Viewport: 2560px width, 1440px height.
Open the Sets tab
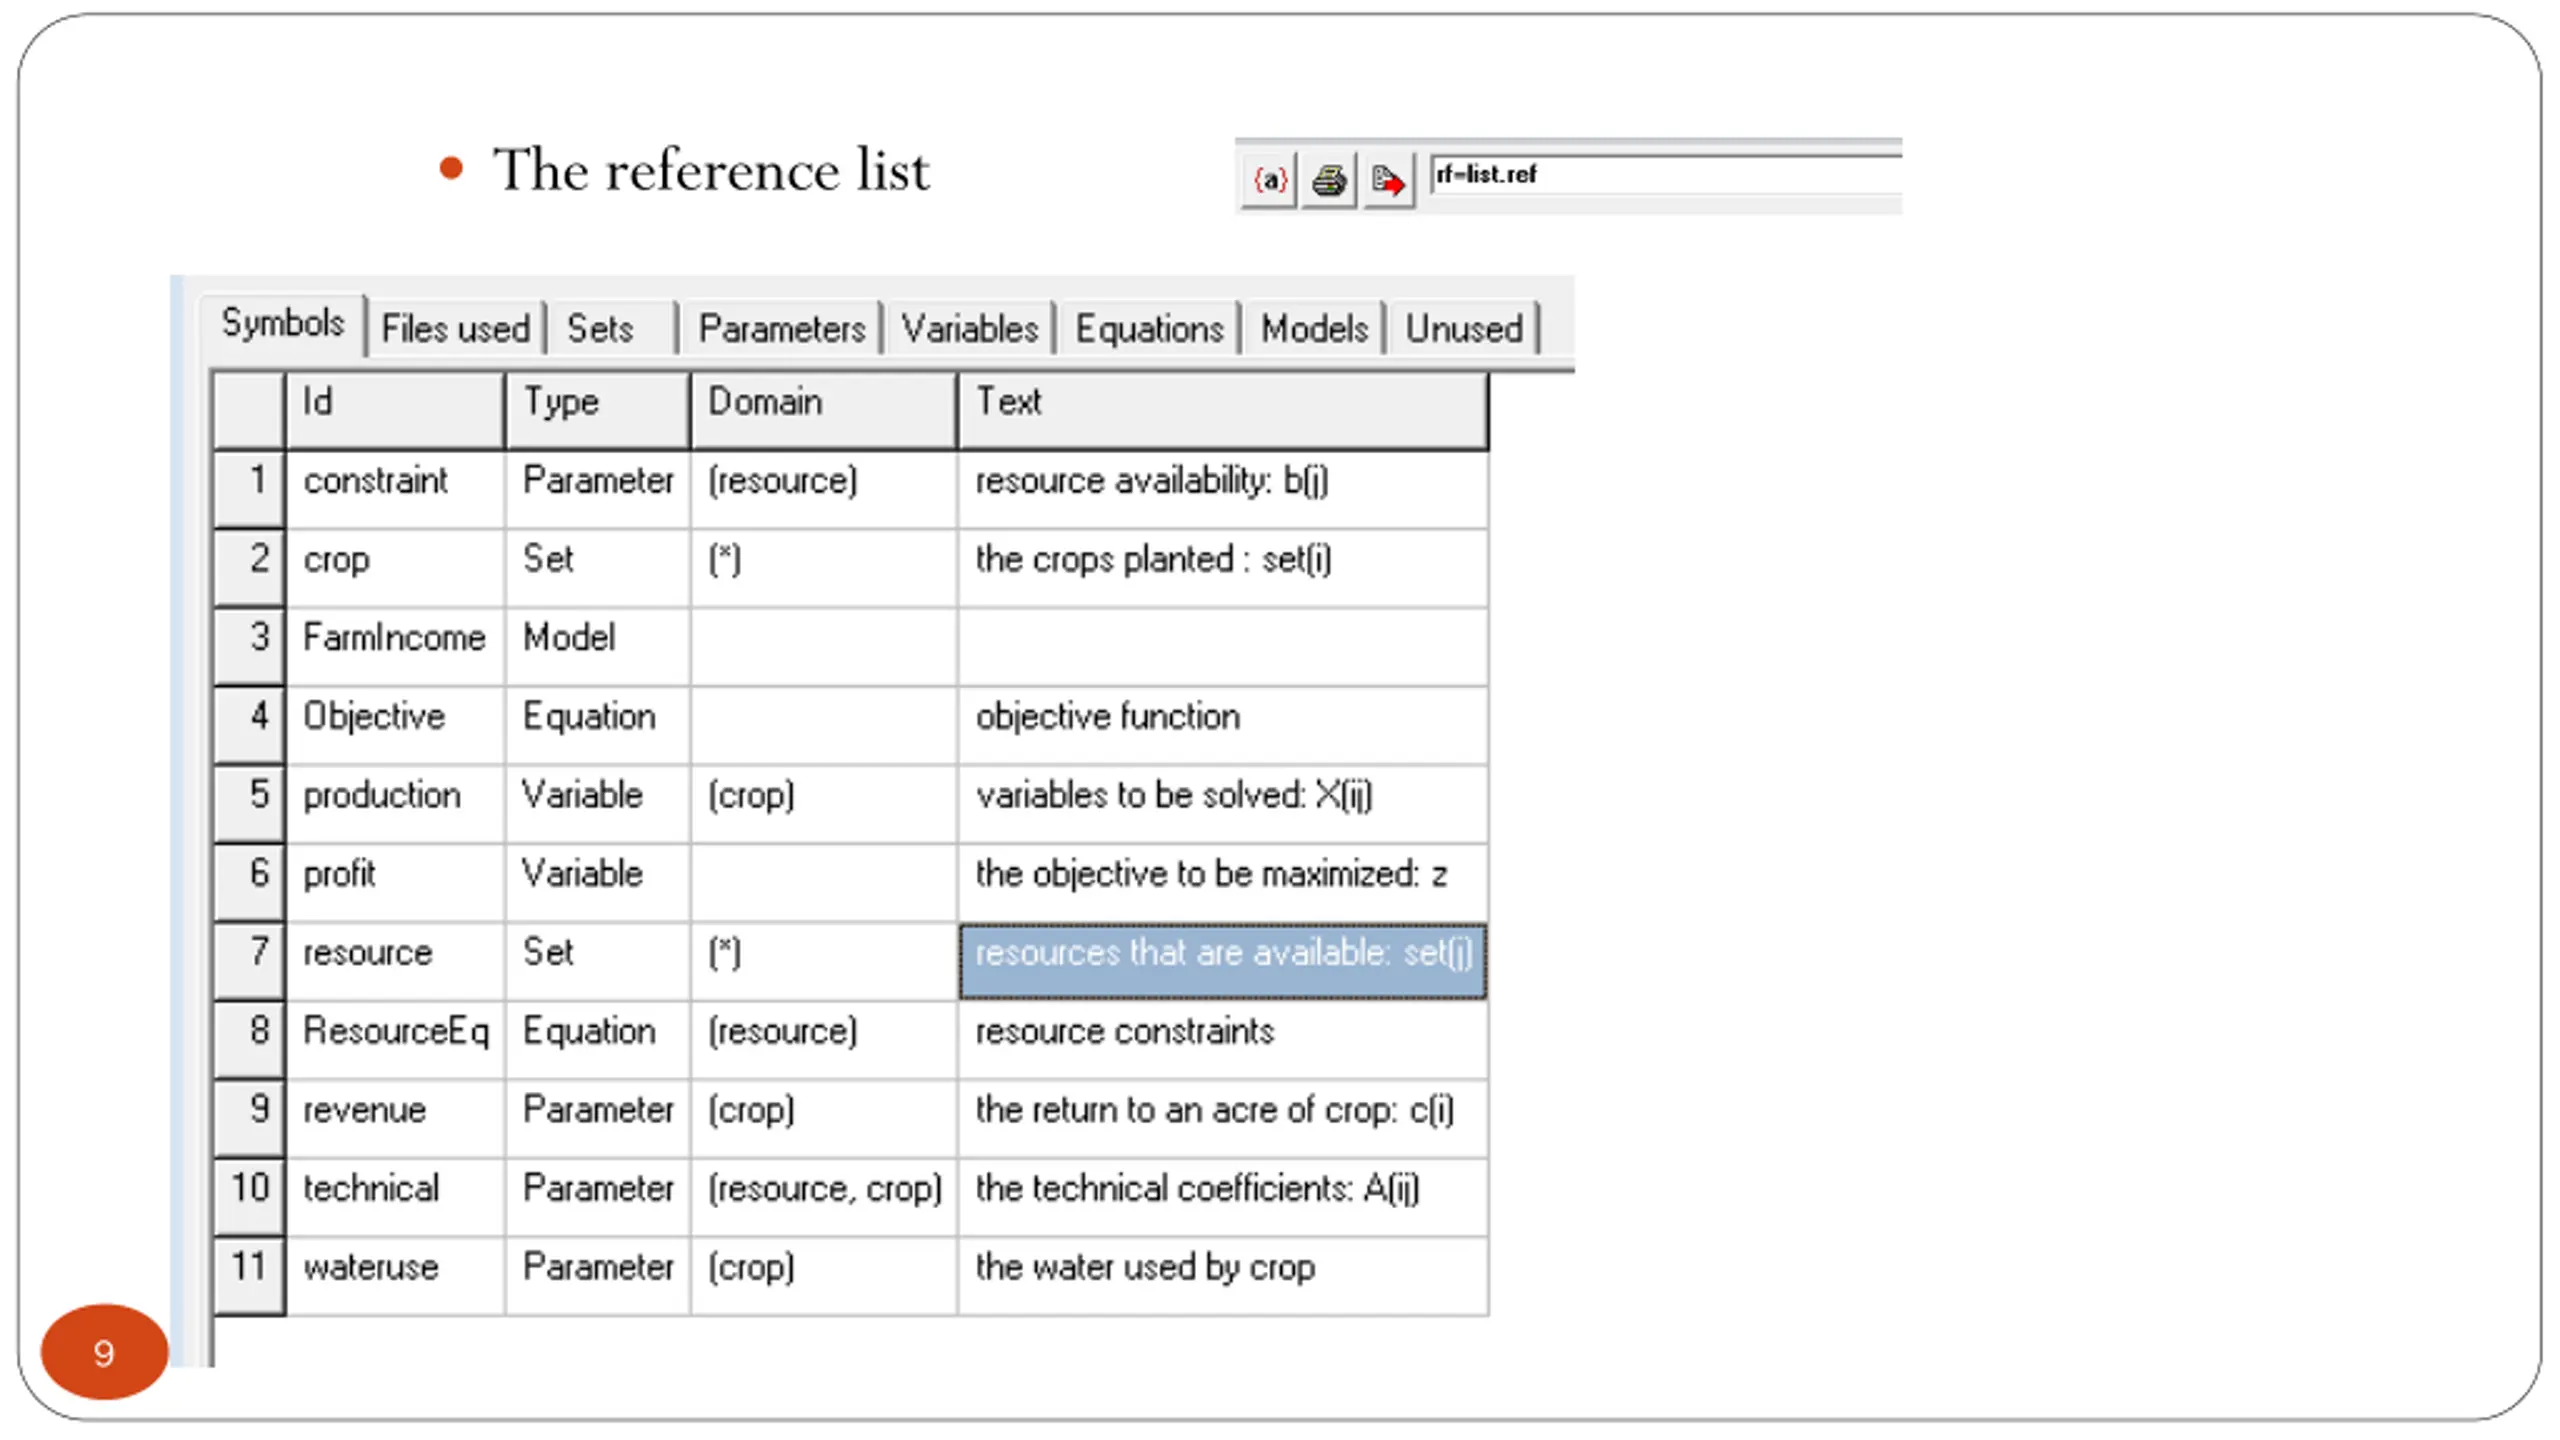pyautogui.click(x=600, y=328)
